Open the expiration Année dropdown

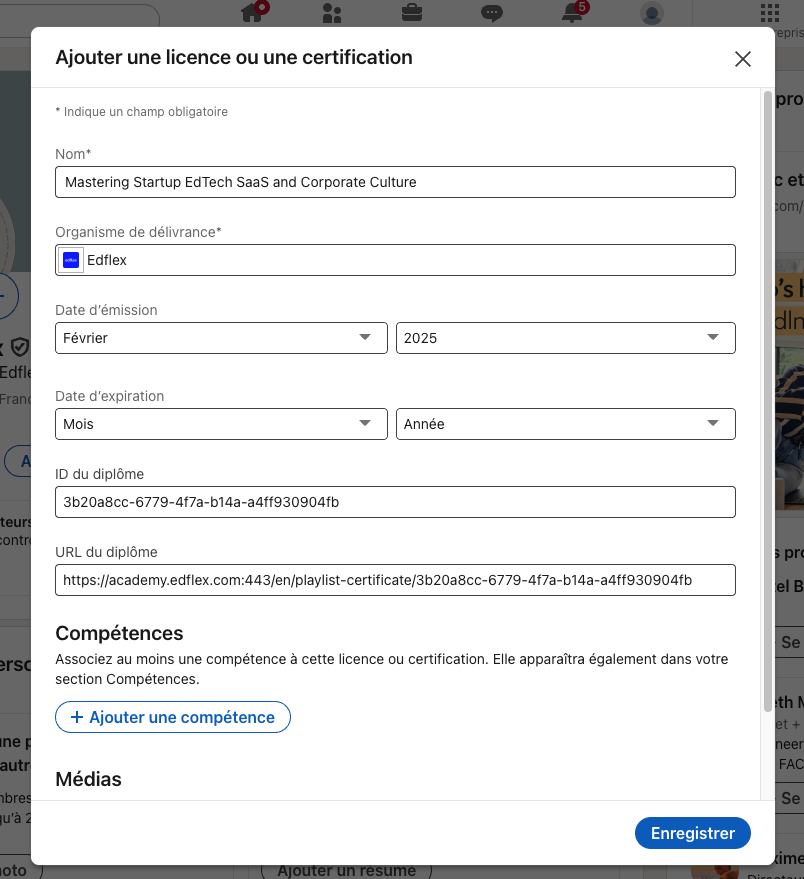tap(566, 424)
